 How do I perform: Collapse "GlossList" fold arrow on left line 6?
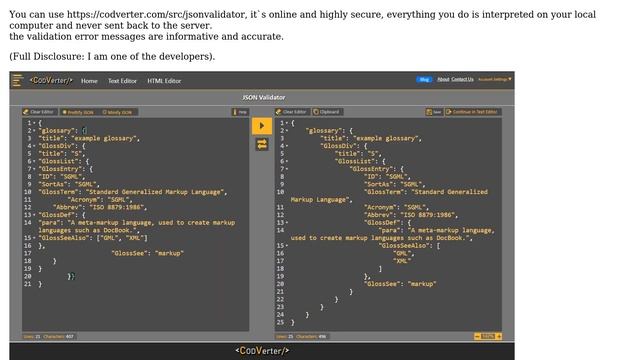coord(34,161)
